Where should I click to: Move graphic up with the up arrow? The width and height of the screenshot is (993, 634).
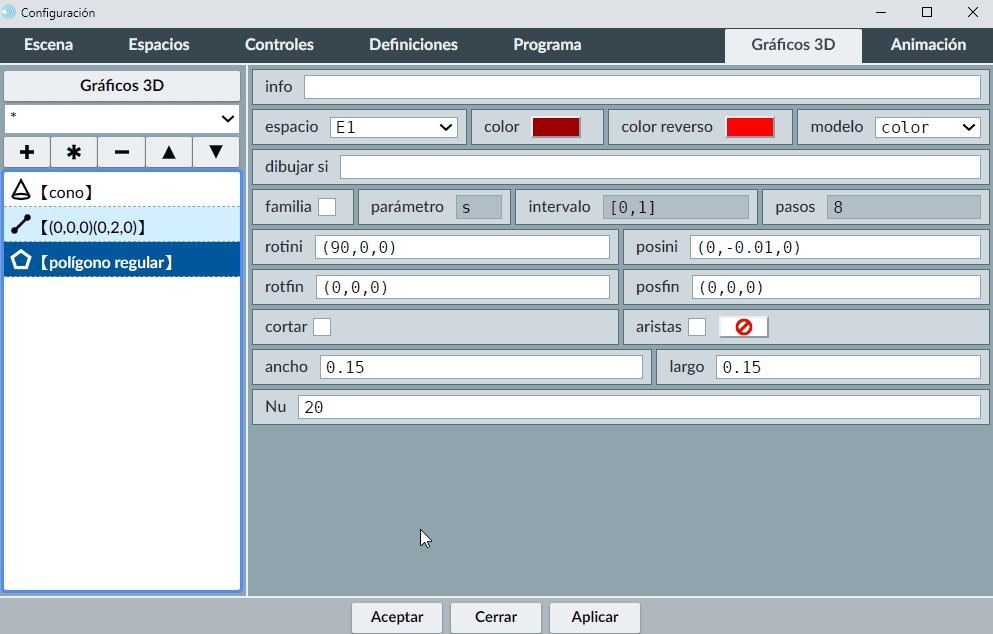click(x=169, y=152)
